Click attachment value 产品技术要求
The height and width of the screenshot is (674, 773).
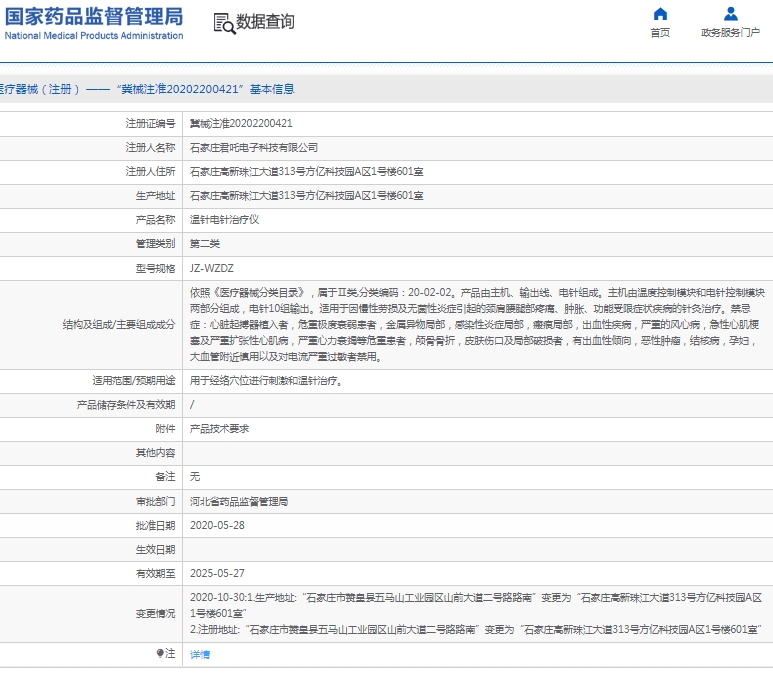click(x=219, y=429)
